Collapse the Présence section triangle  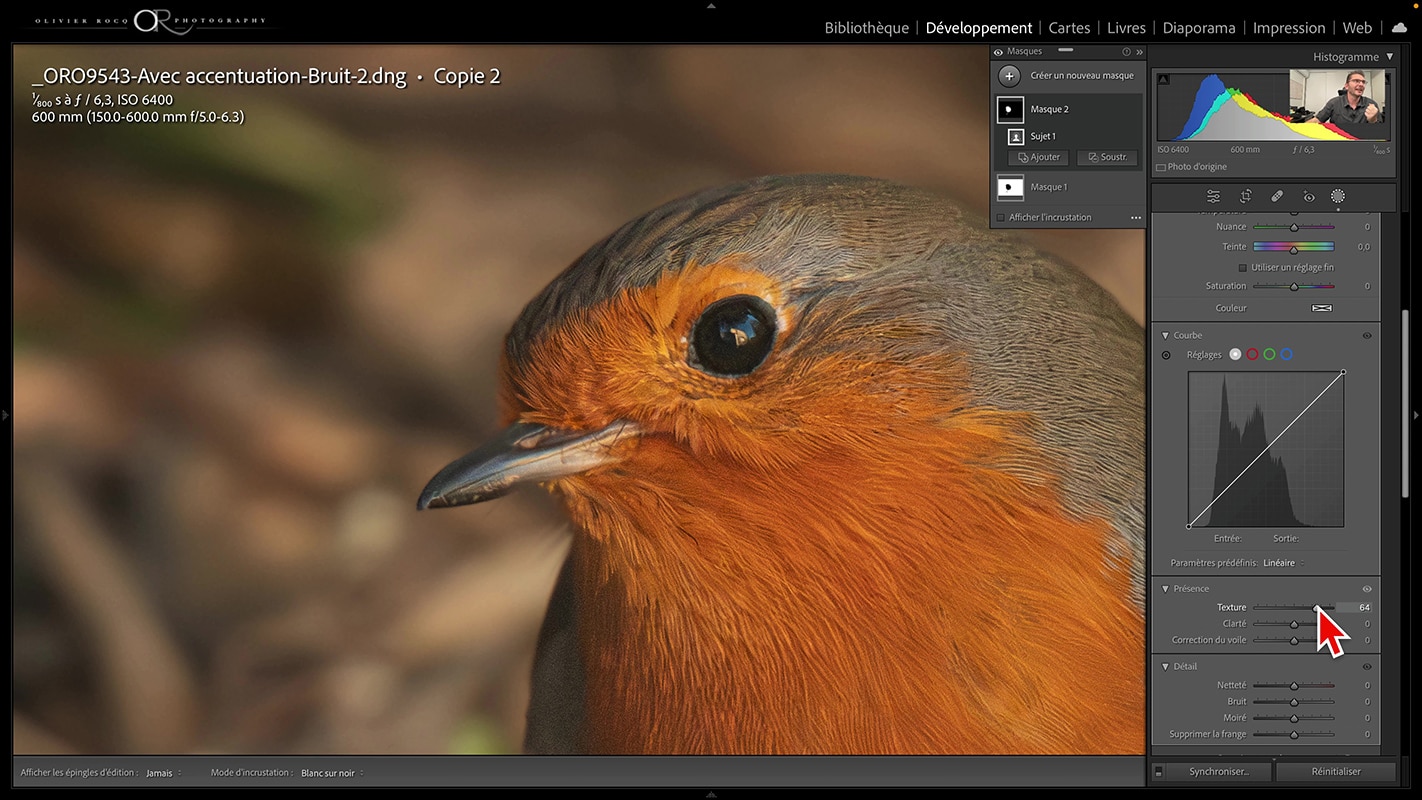click(1165, 589)
